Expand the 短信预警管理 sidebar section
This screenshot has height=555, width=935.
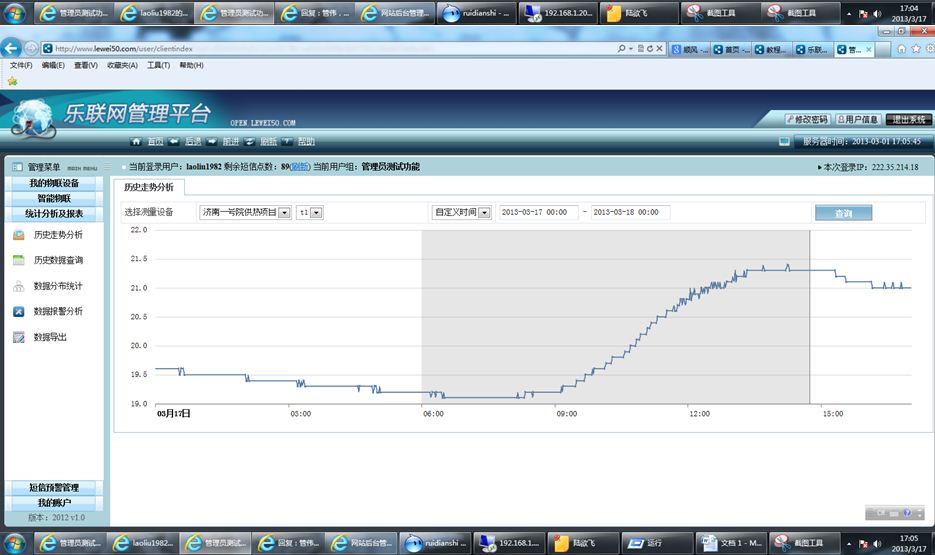point(54,488)
